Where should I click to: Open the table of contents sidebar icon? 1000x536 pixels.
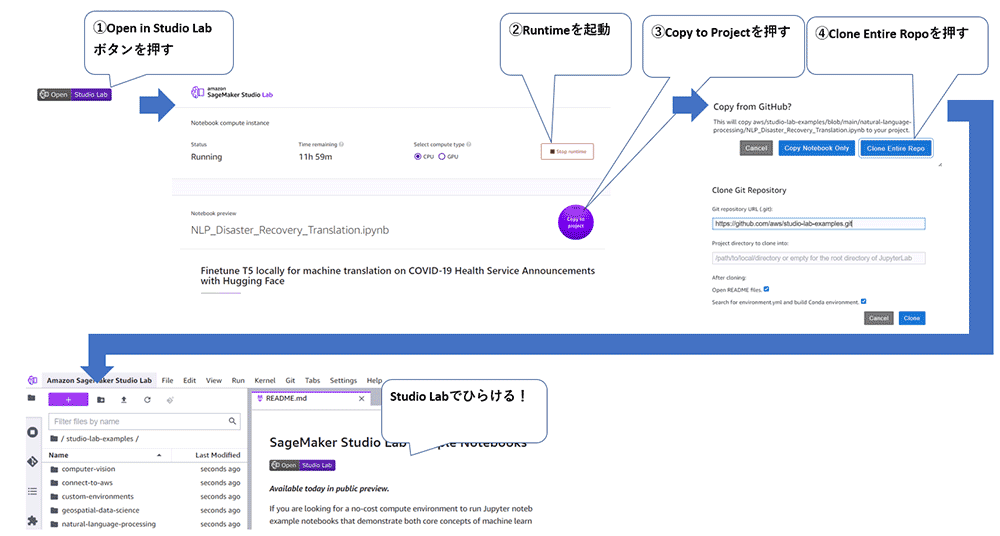(33, 491)
